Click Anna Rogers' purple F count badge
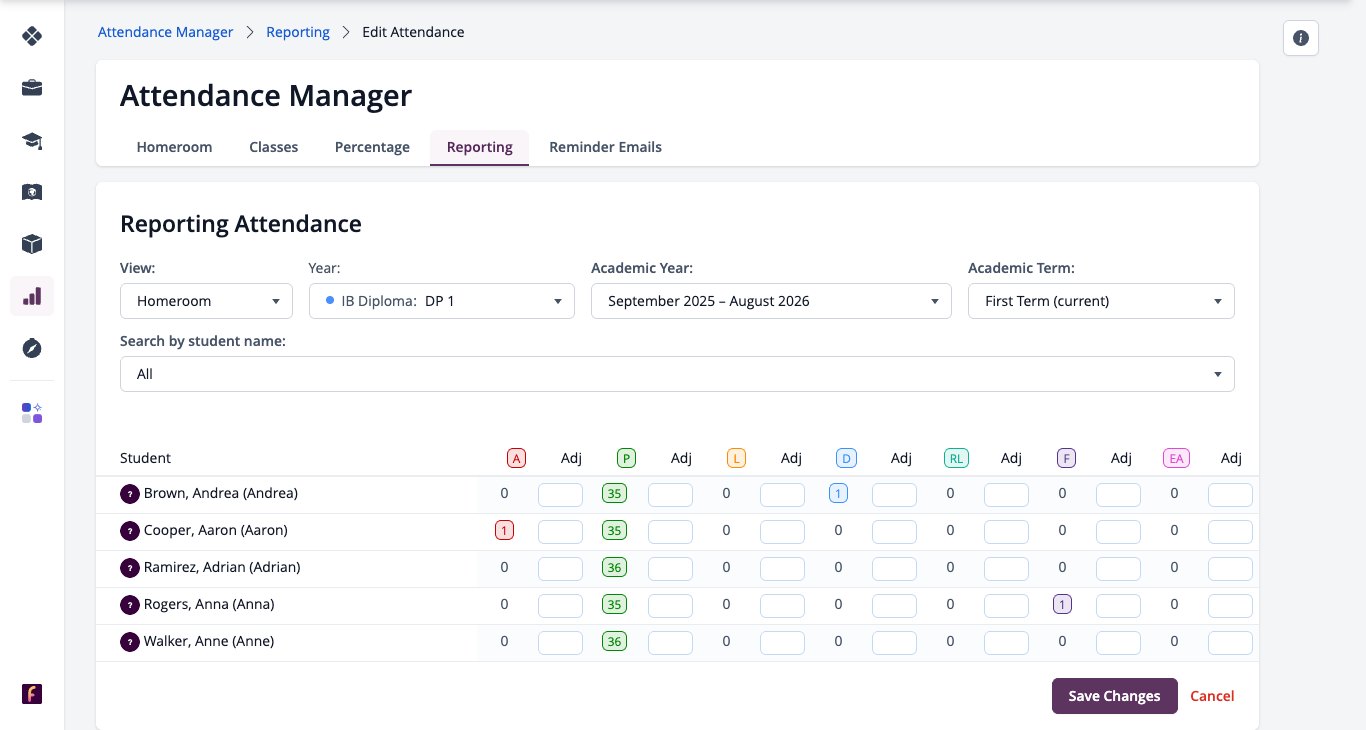 click(1062, 605)
